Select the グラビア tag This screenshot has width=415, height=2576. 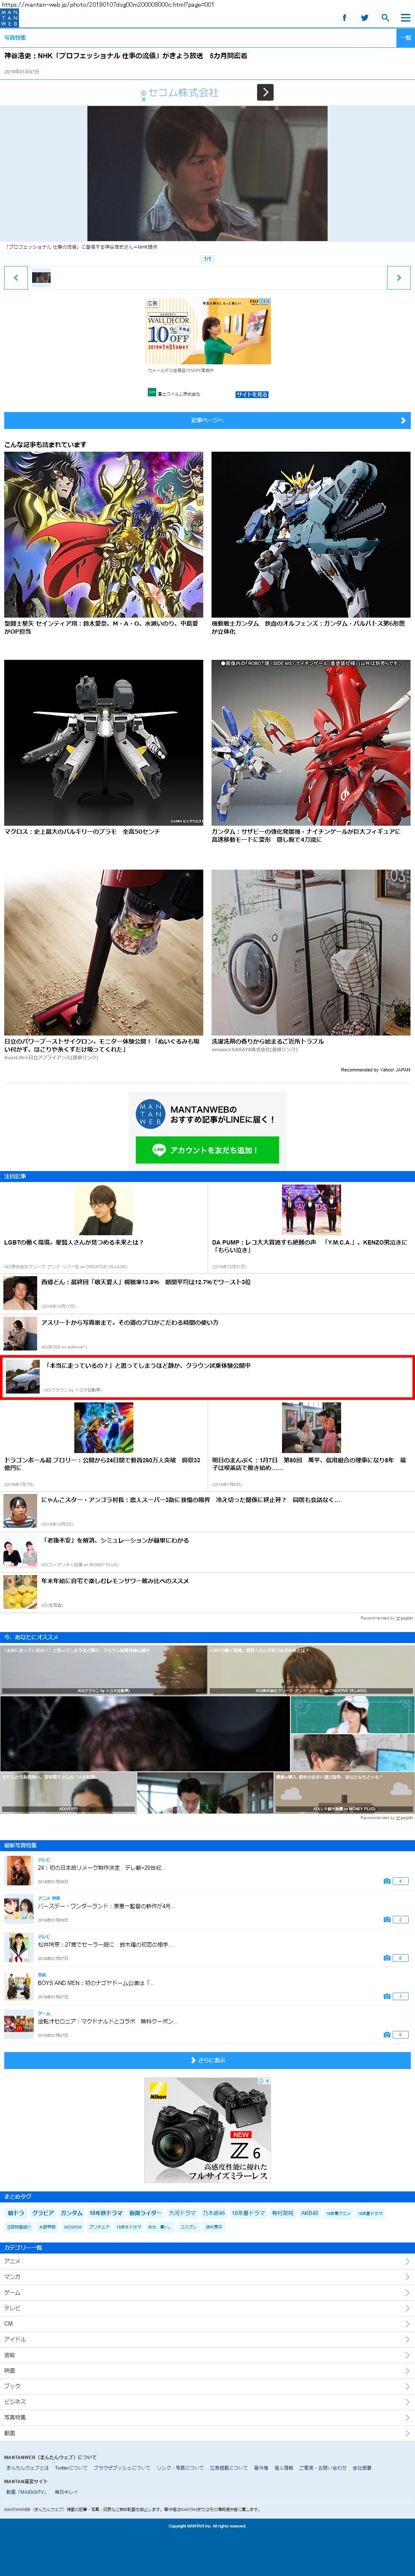[x=43, y=2213]
